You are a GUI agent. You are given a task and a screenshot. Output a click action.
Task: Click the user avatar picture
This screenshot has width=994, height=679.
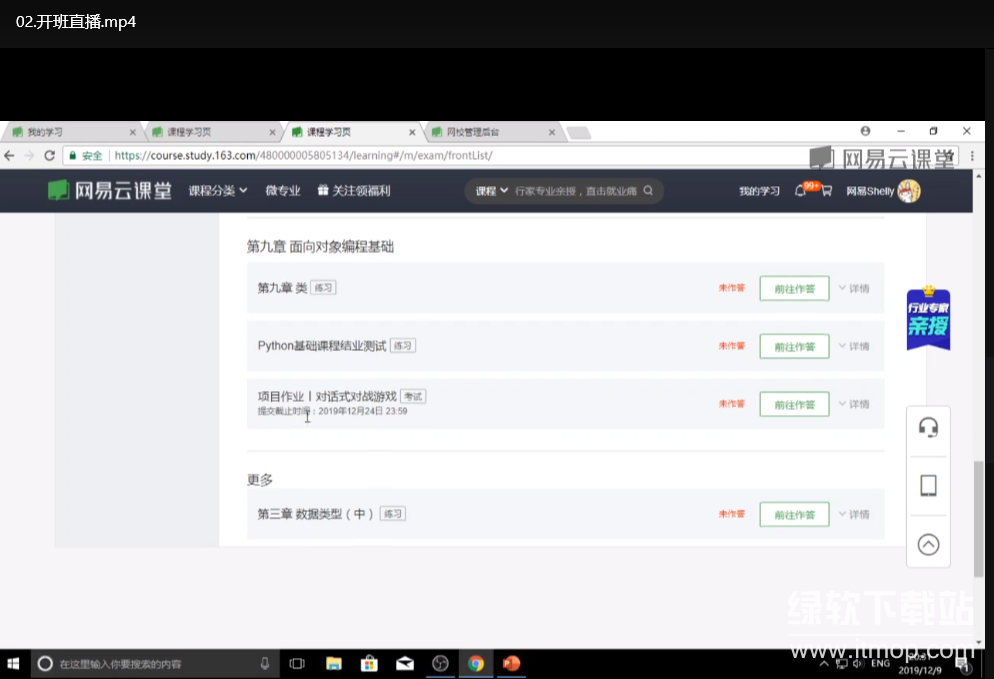click(908, 191)
